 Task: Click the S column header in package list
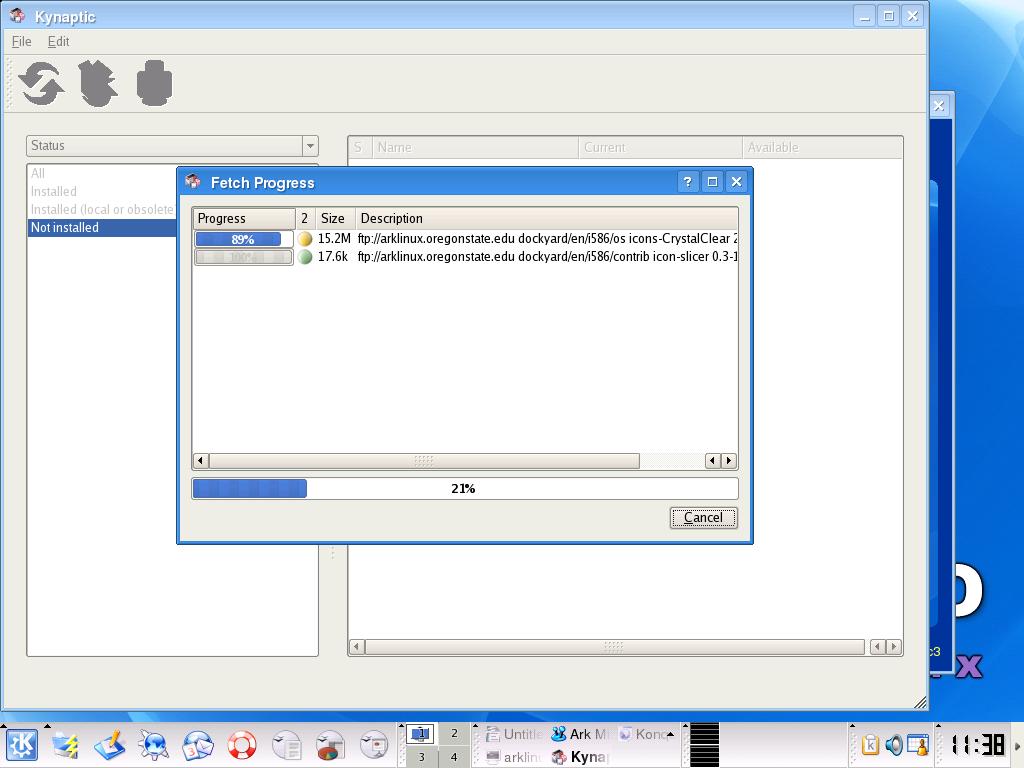point(360,148)
